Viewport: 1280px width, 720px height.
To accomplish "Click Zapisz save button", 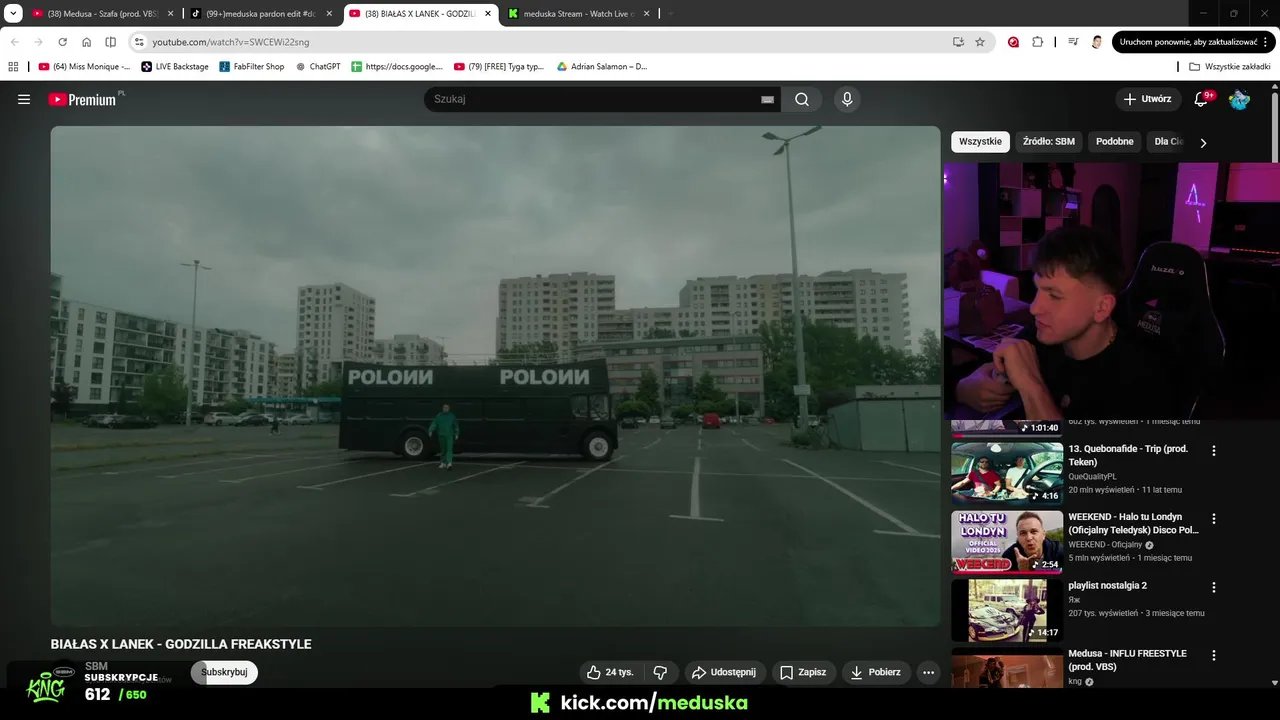I will click(803, 672).
